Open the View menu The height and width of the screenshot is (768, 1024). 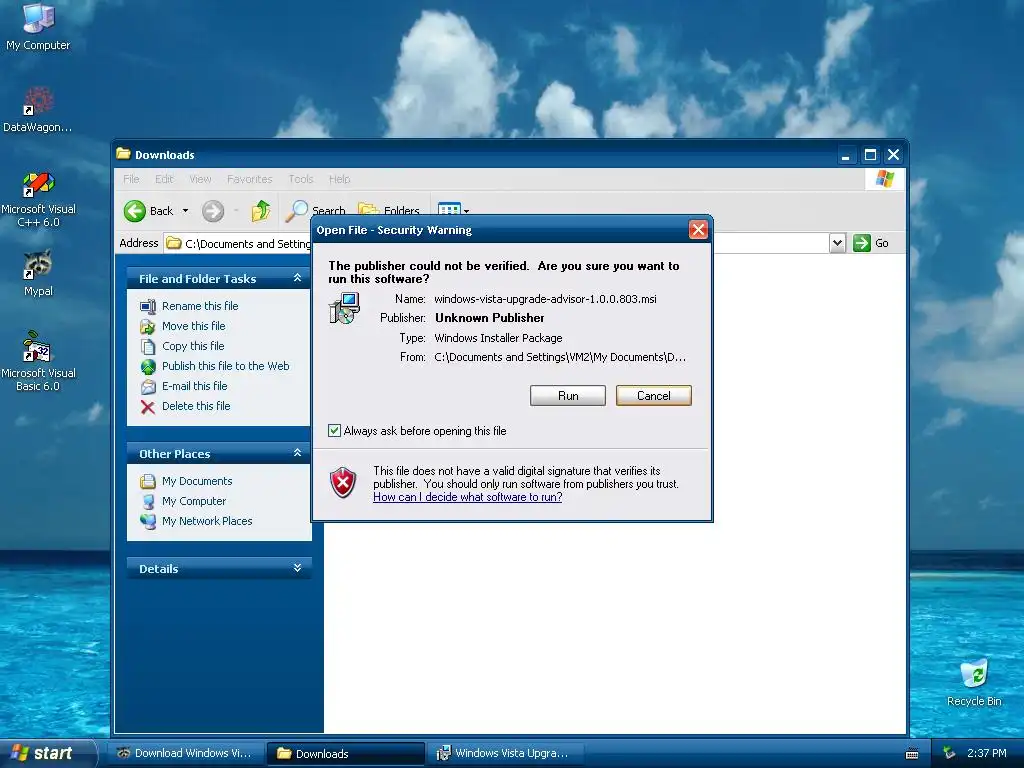200,179
